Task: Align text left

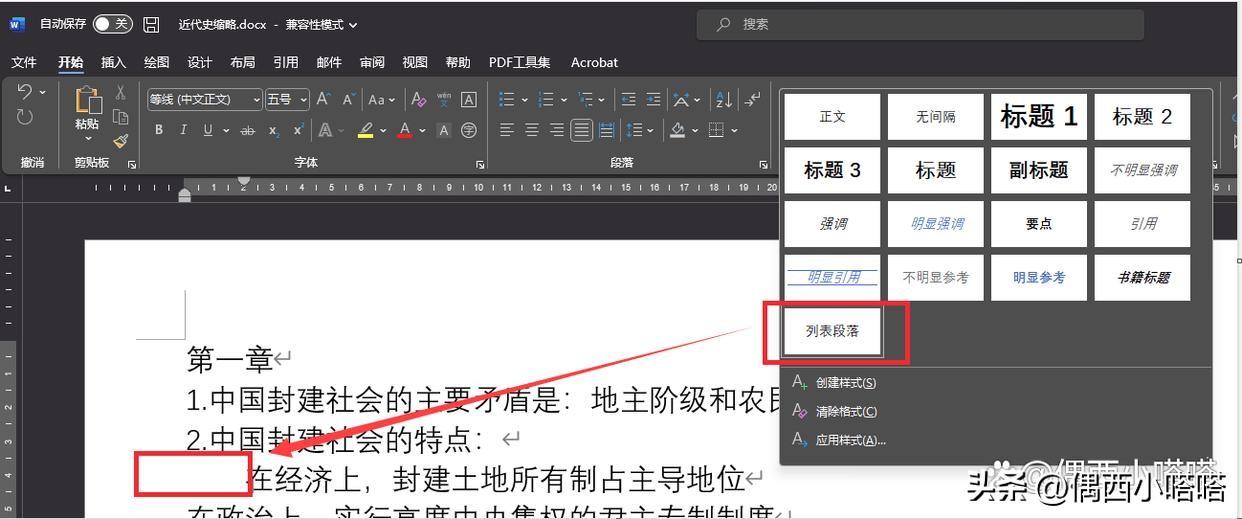Action: click(x=507, y=130)
